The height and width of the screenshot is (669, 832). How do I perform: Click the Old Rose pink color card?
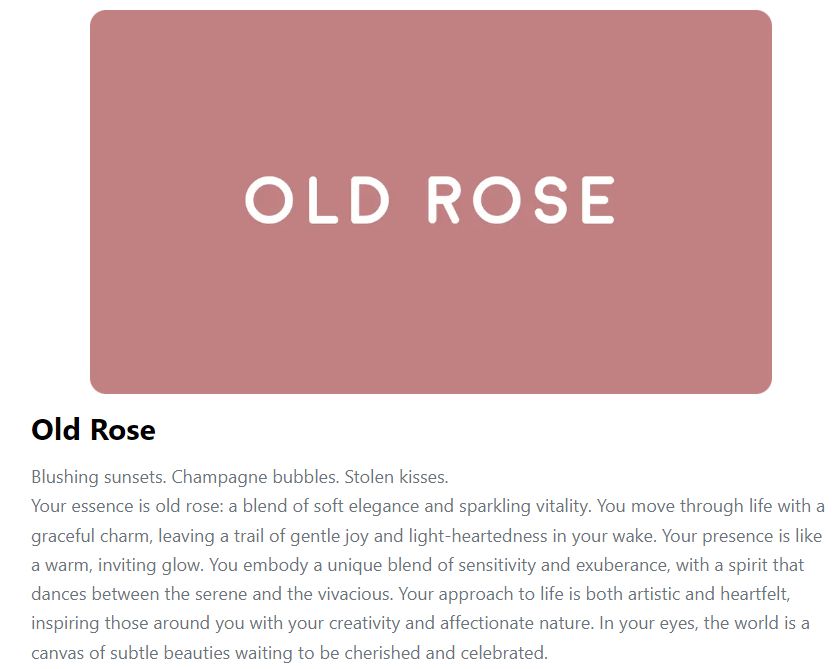[431, 202]
